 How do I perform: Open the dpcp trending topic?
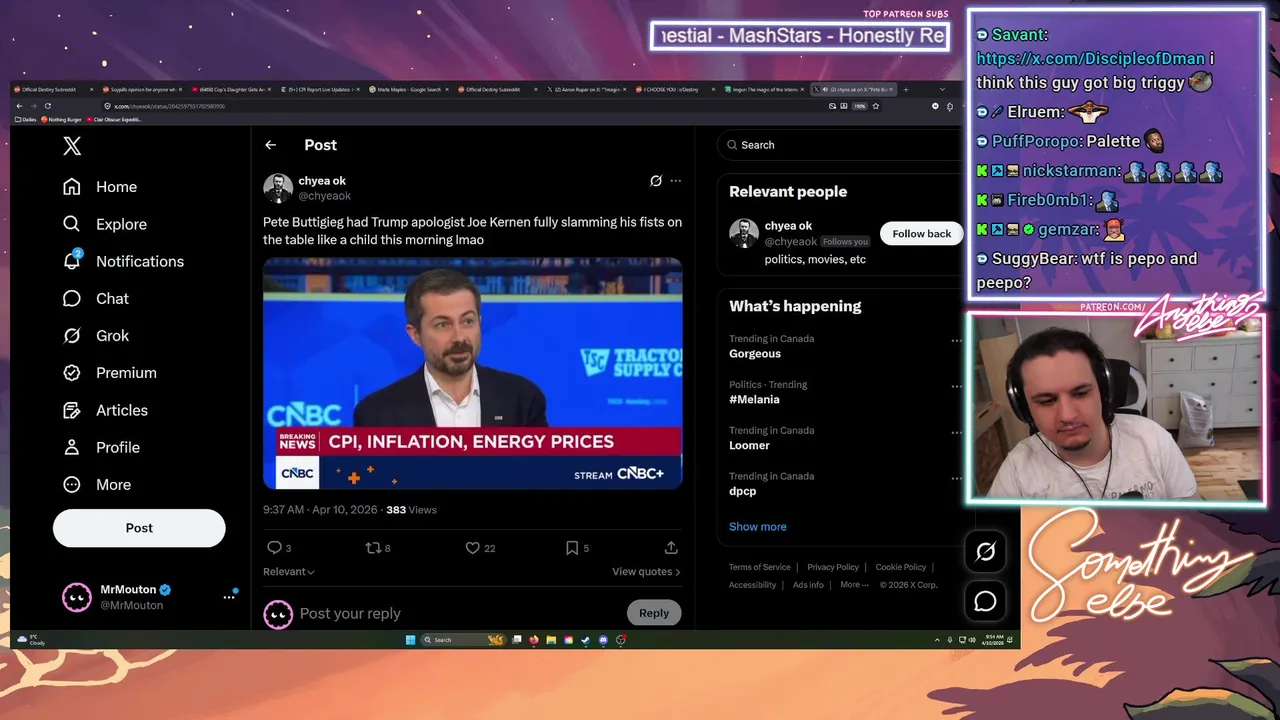(x=743, y=492)
